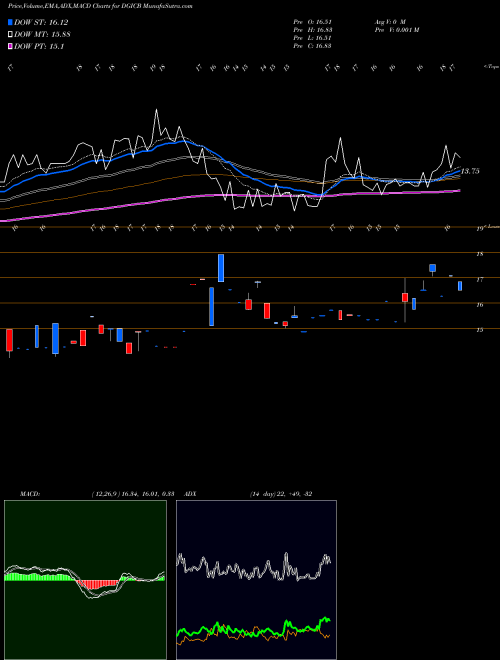Click the ADX values '(14 day) 22, +49, -32'

coord(281,494)
